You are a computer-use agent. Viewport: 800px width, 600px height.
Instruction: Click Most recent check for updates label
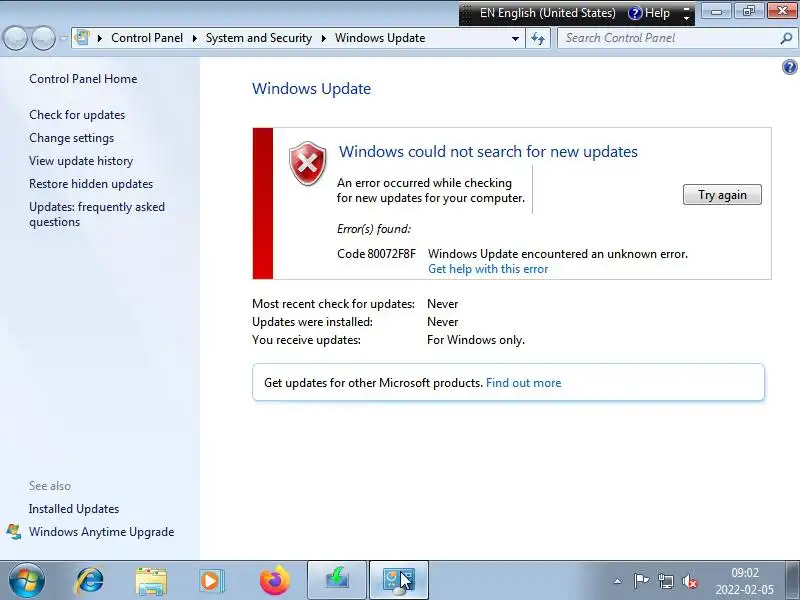(x=334, y=304)
